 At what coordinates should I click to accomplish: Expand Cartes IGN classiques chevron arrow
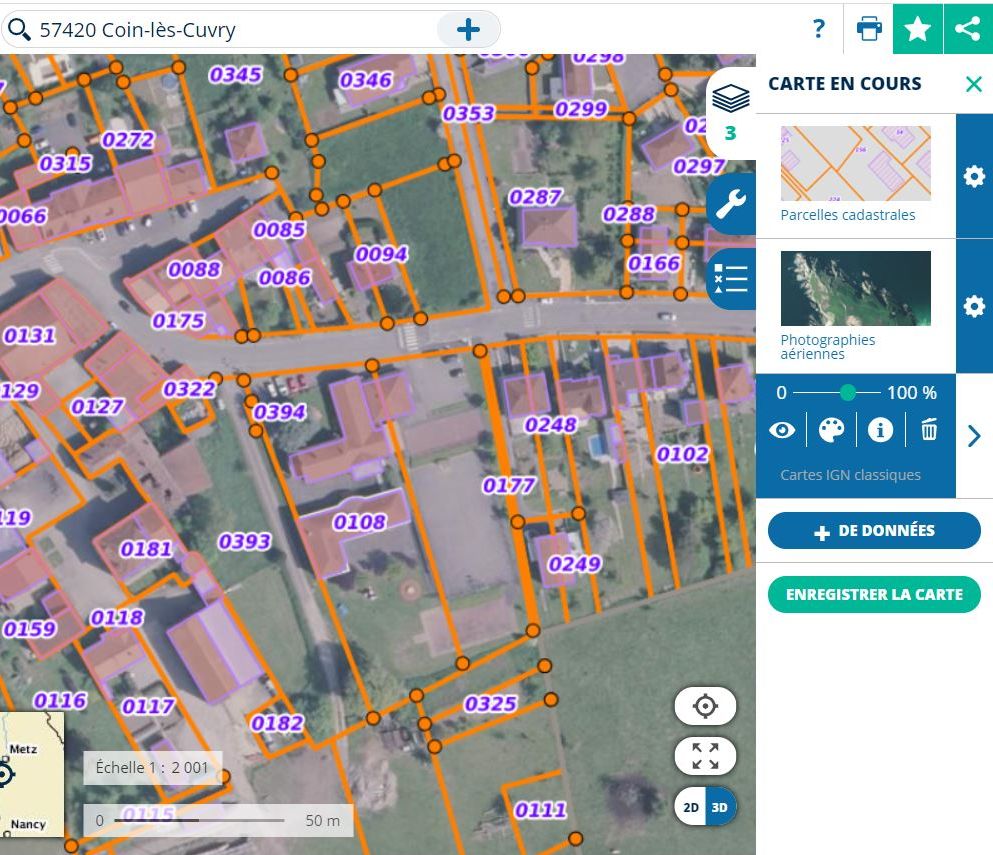[x=974, y=436]
